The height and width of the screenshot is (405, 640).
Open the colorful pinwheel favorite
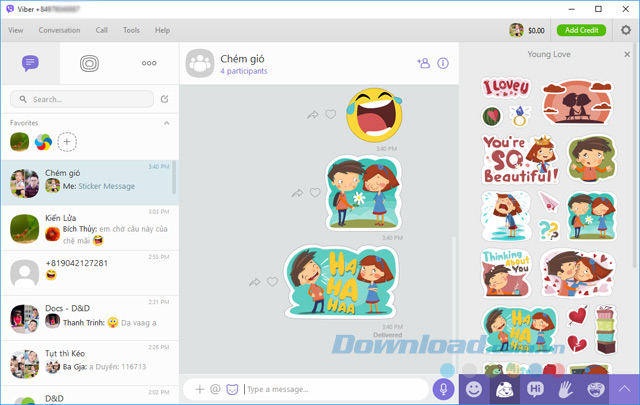coord(43,142)
